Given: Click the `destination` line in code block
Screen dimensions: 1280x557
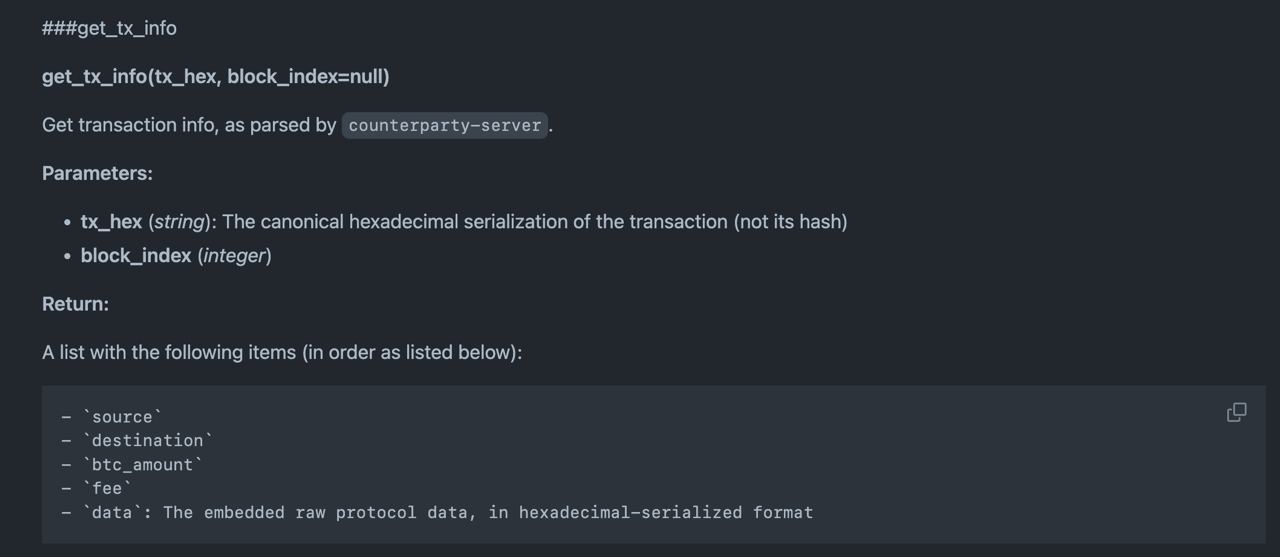Looking at the screenshot, I should (x=137, y=441).
